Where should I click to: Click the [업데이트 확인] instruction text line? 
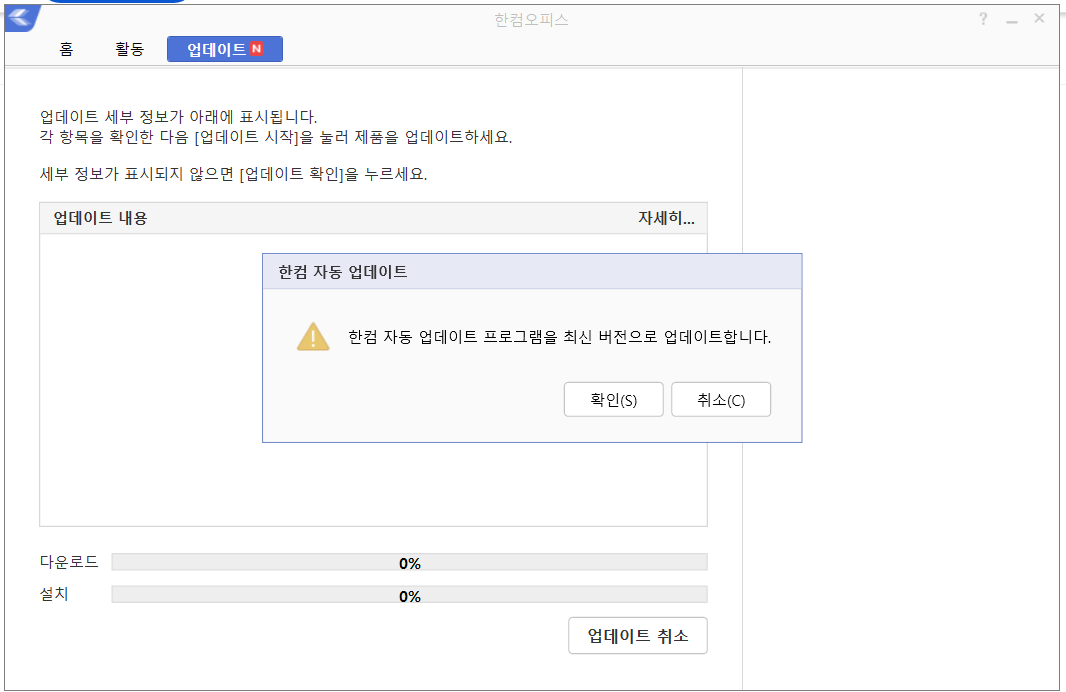pos(233,174)
